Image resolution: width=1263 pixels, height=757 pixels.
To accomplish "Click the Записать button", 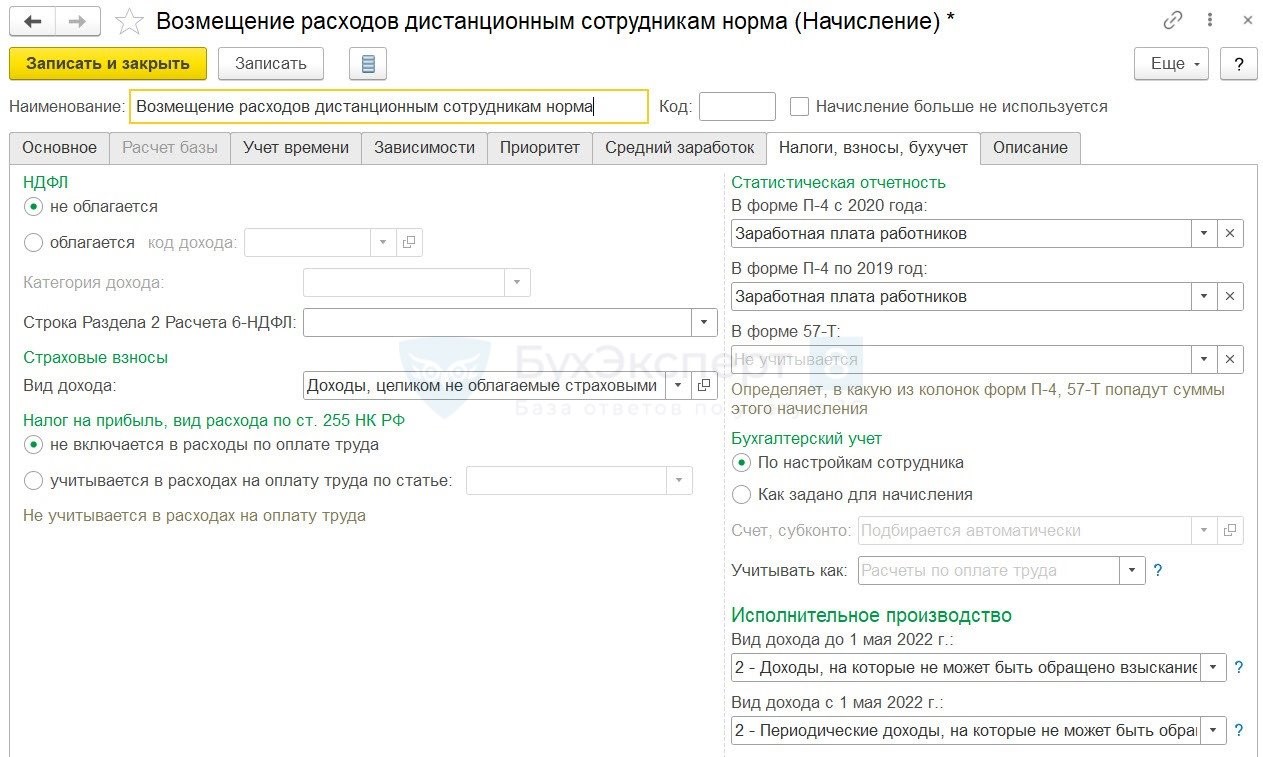I will 271,64.
